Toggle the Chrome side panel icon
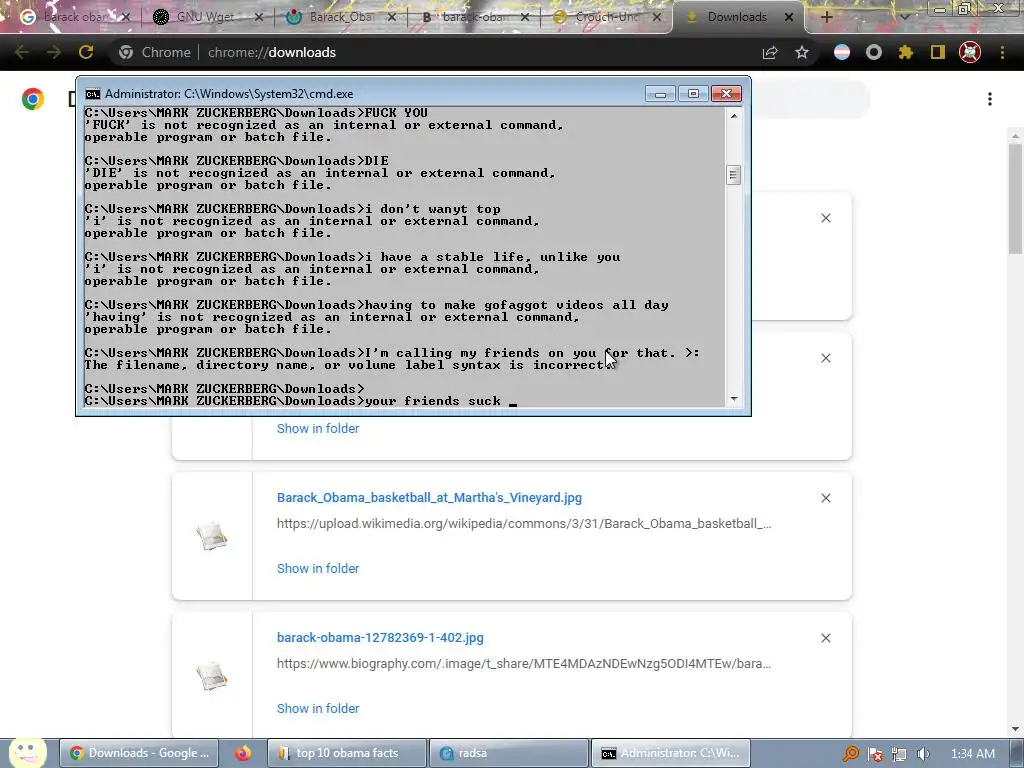This screenshot has width=1024, height=768. tap(938, 52)
